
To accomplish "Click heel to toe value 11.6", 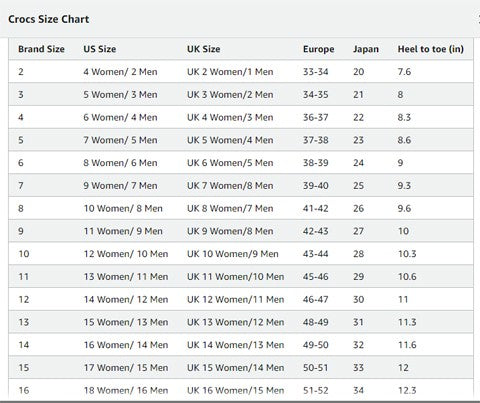I will (407, 345).
